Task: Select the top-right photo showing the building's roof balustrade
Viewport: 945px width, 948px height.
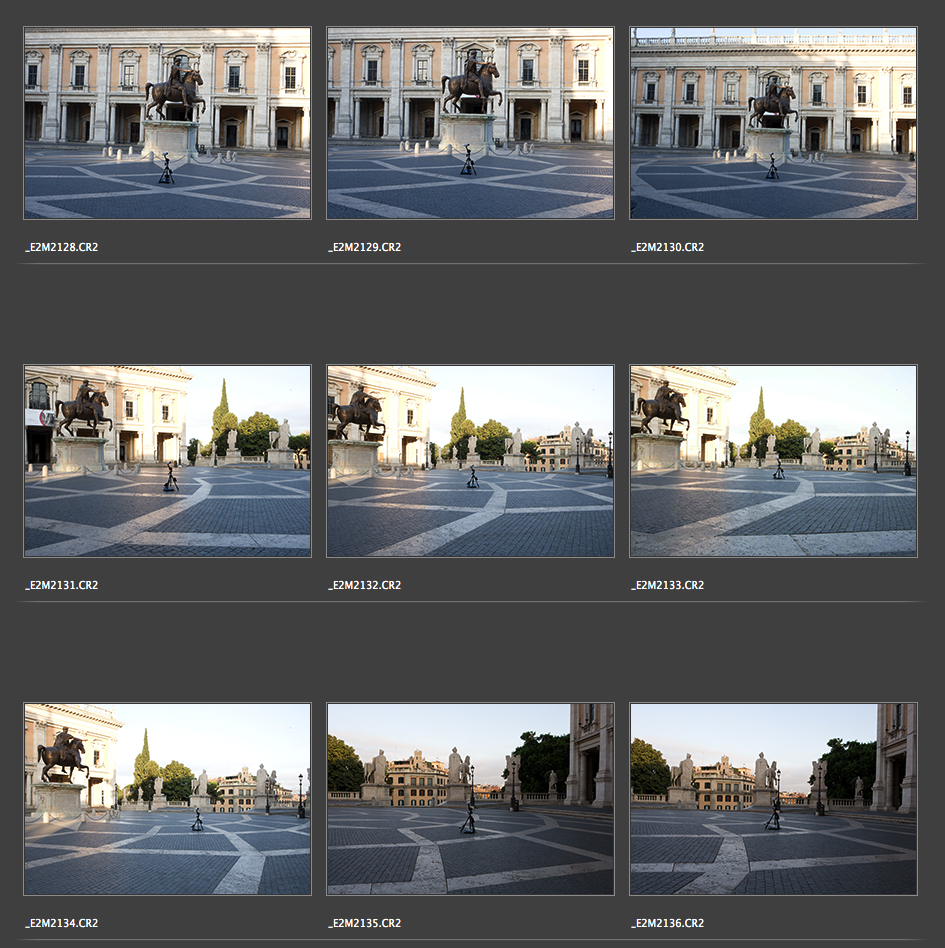Action: point(773,123)
